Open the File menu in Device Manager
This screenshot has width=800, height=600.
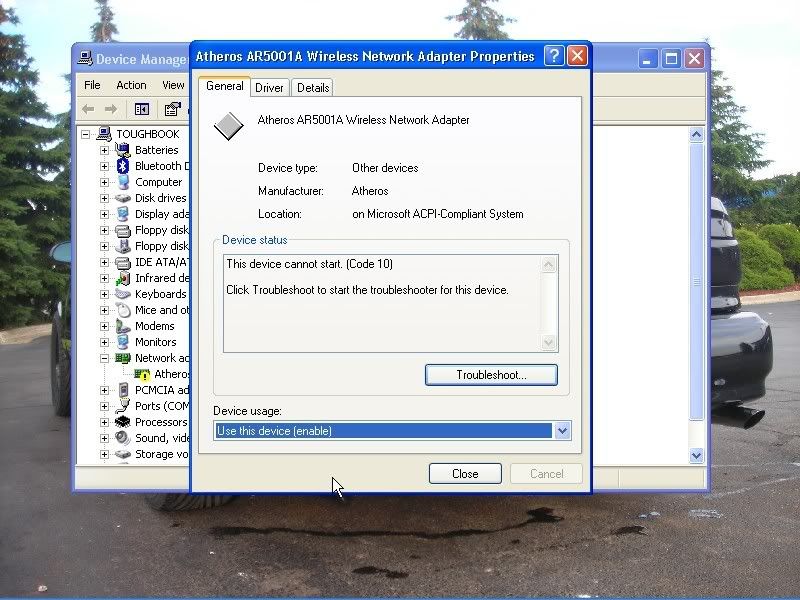tap(92, 85)
